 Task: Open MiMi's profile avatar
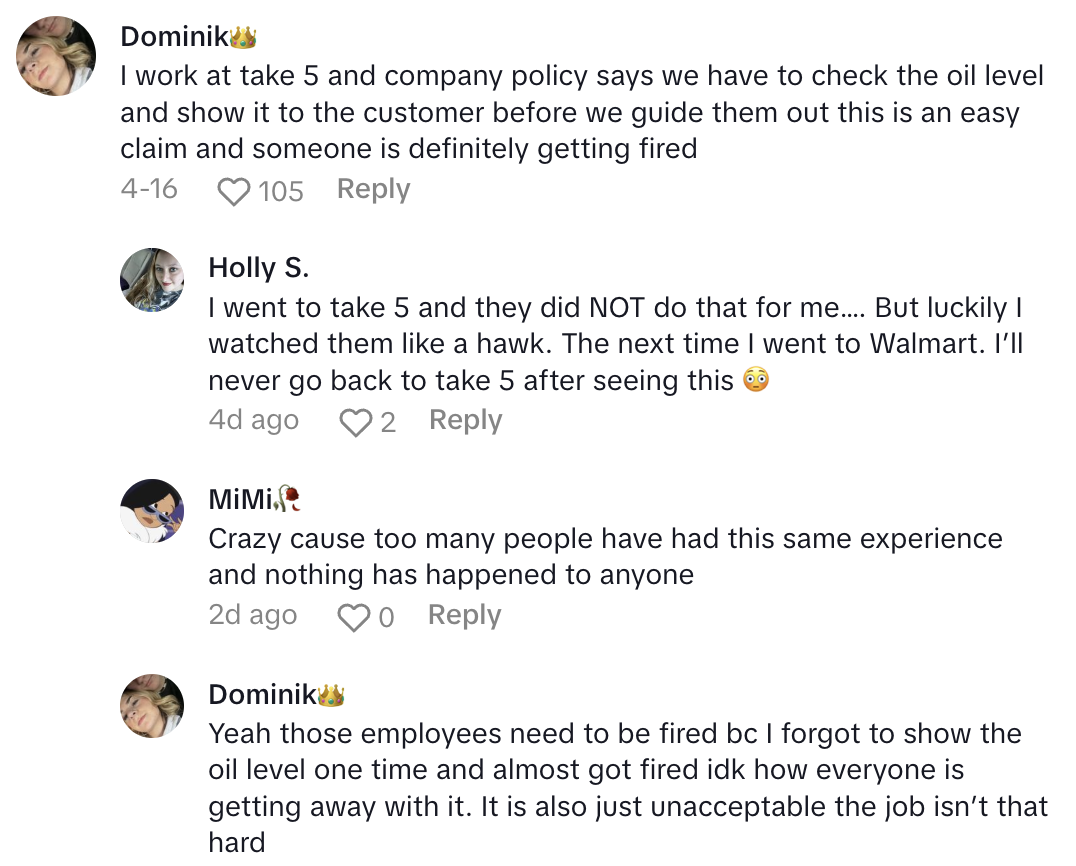click(x=152, y=510)
